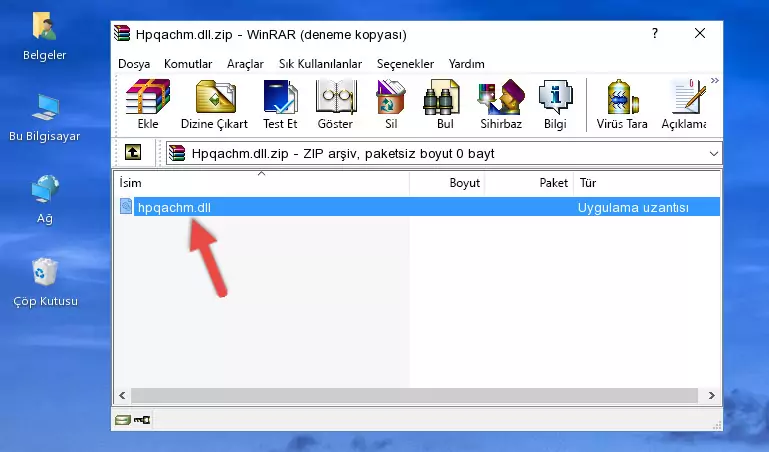Open the Dosya menu
769x452 pixels.
pos(134,64)
